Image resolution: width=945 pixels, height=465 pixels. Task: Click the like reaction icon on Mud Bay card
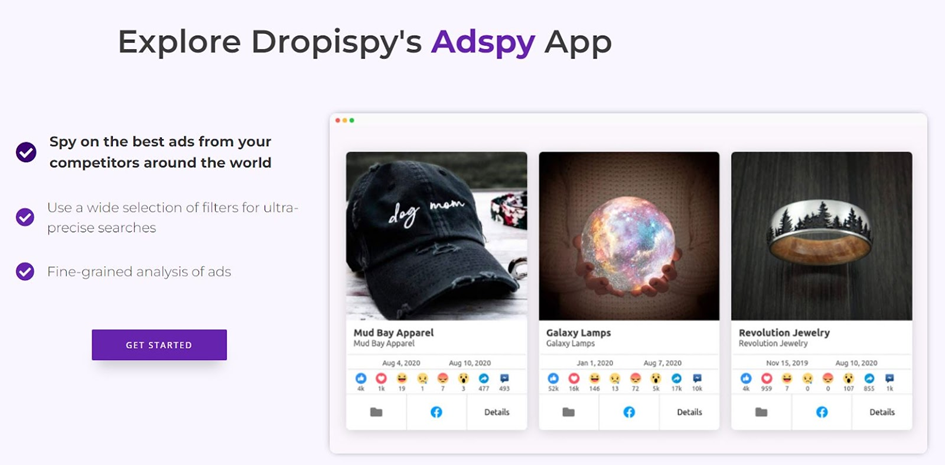(361, 378)
